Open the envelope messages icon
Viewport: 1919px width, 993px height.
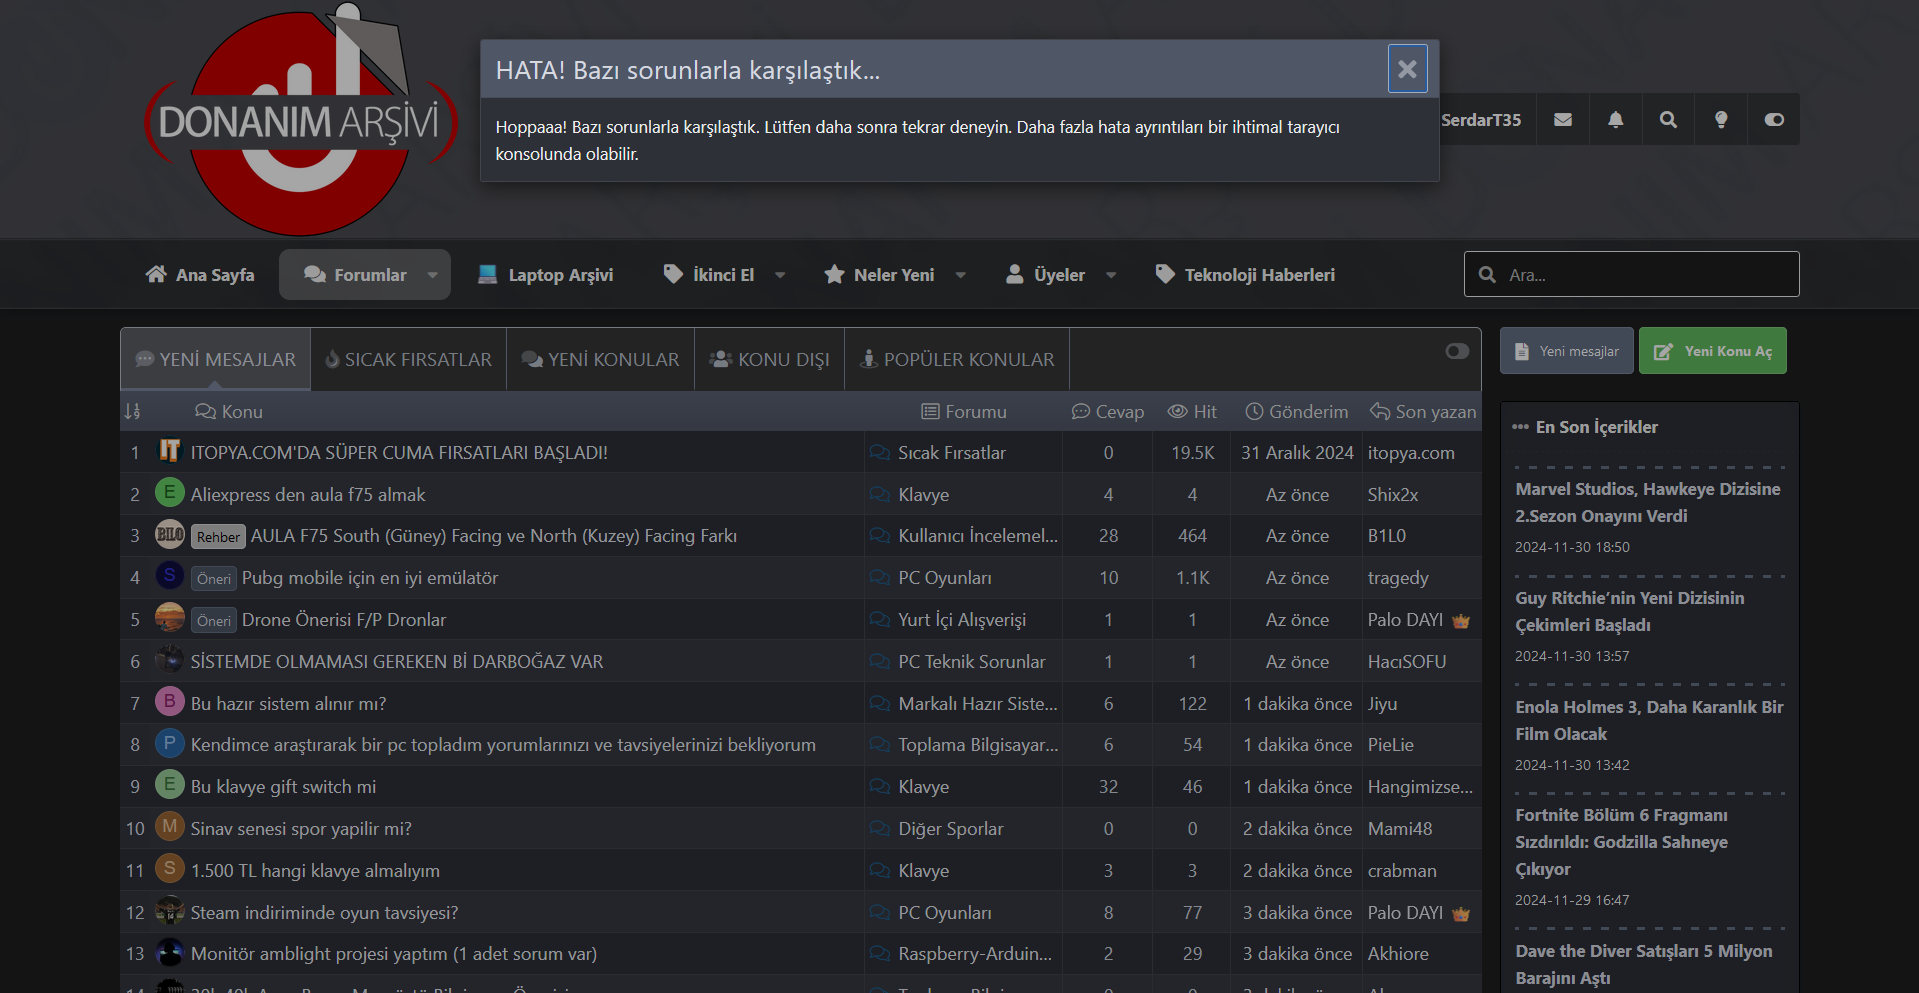[1563, 120]
